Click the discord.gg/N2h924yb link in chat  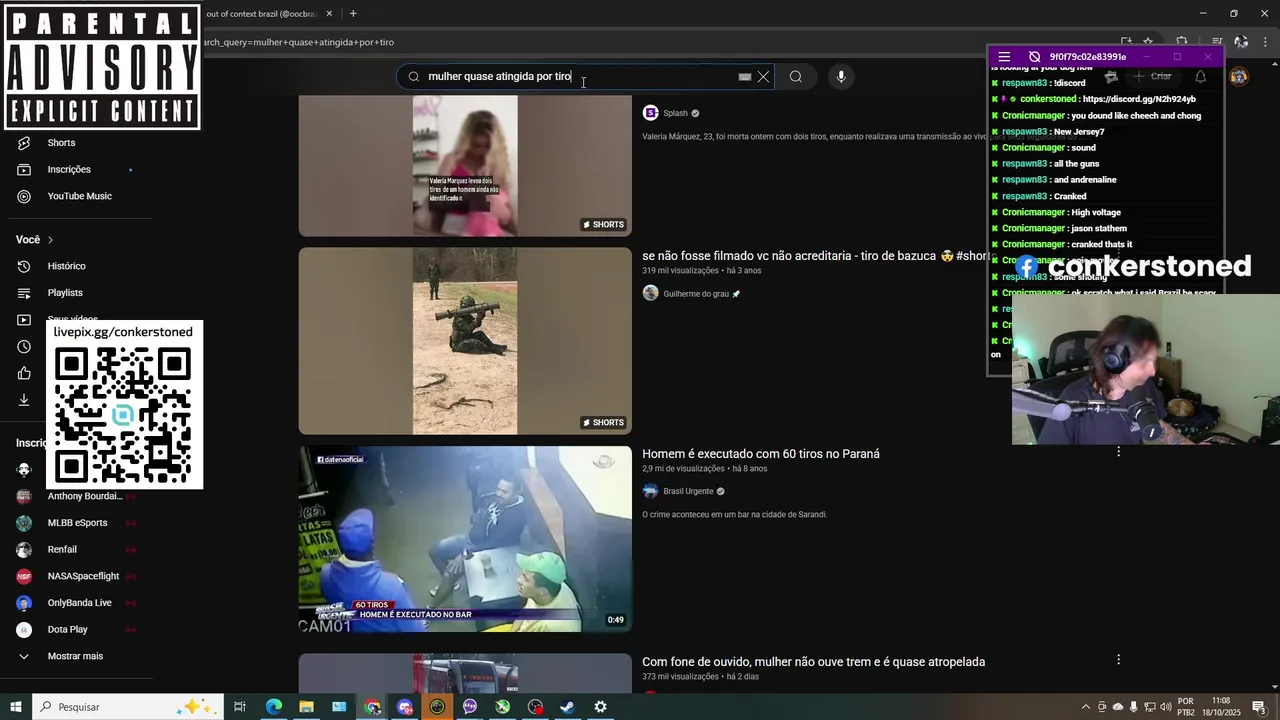click(x=1139, y=100)
